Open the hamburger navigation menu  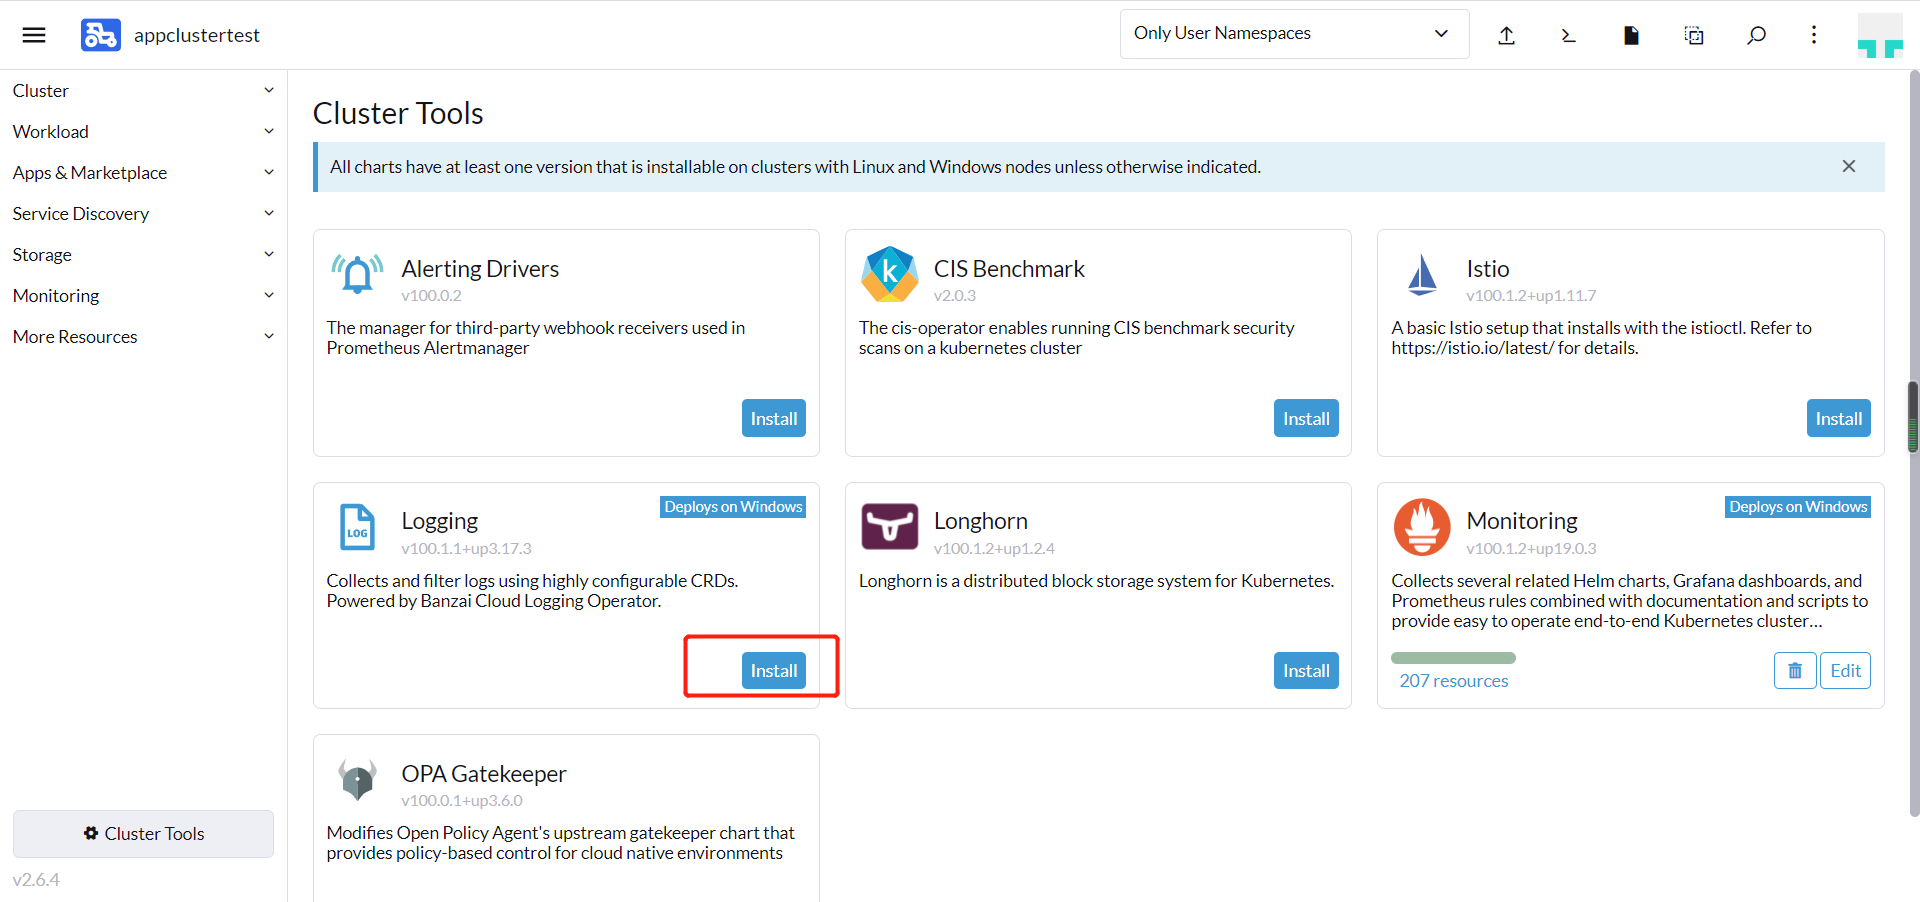point(34,35)
